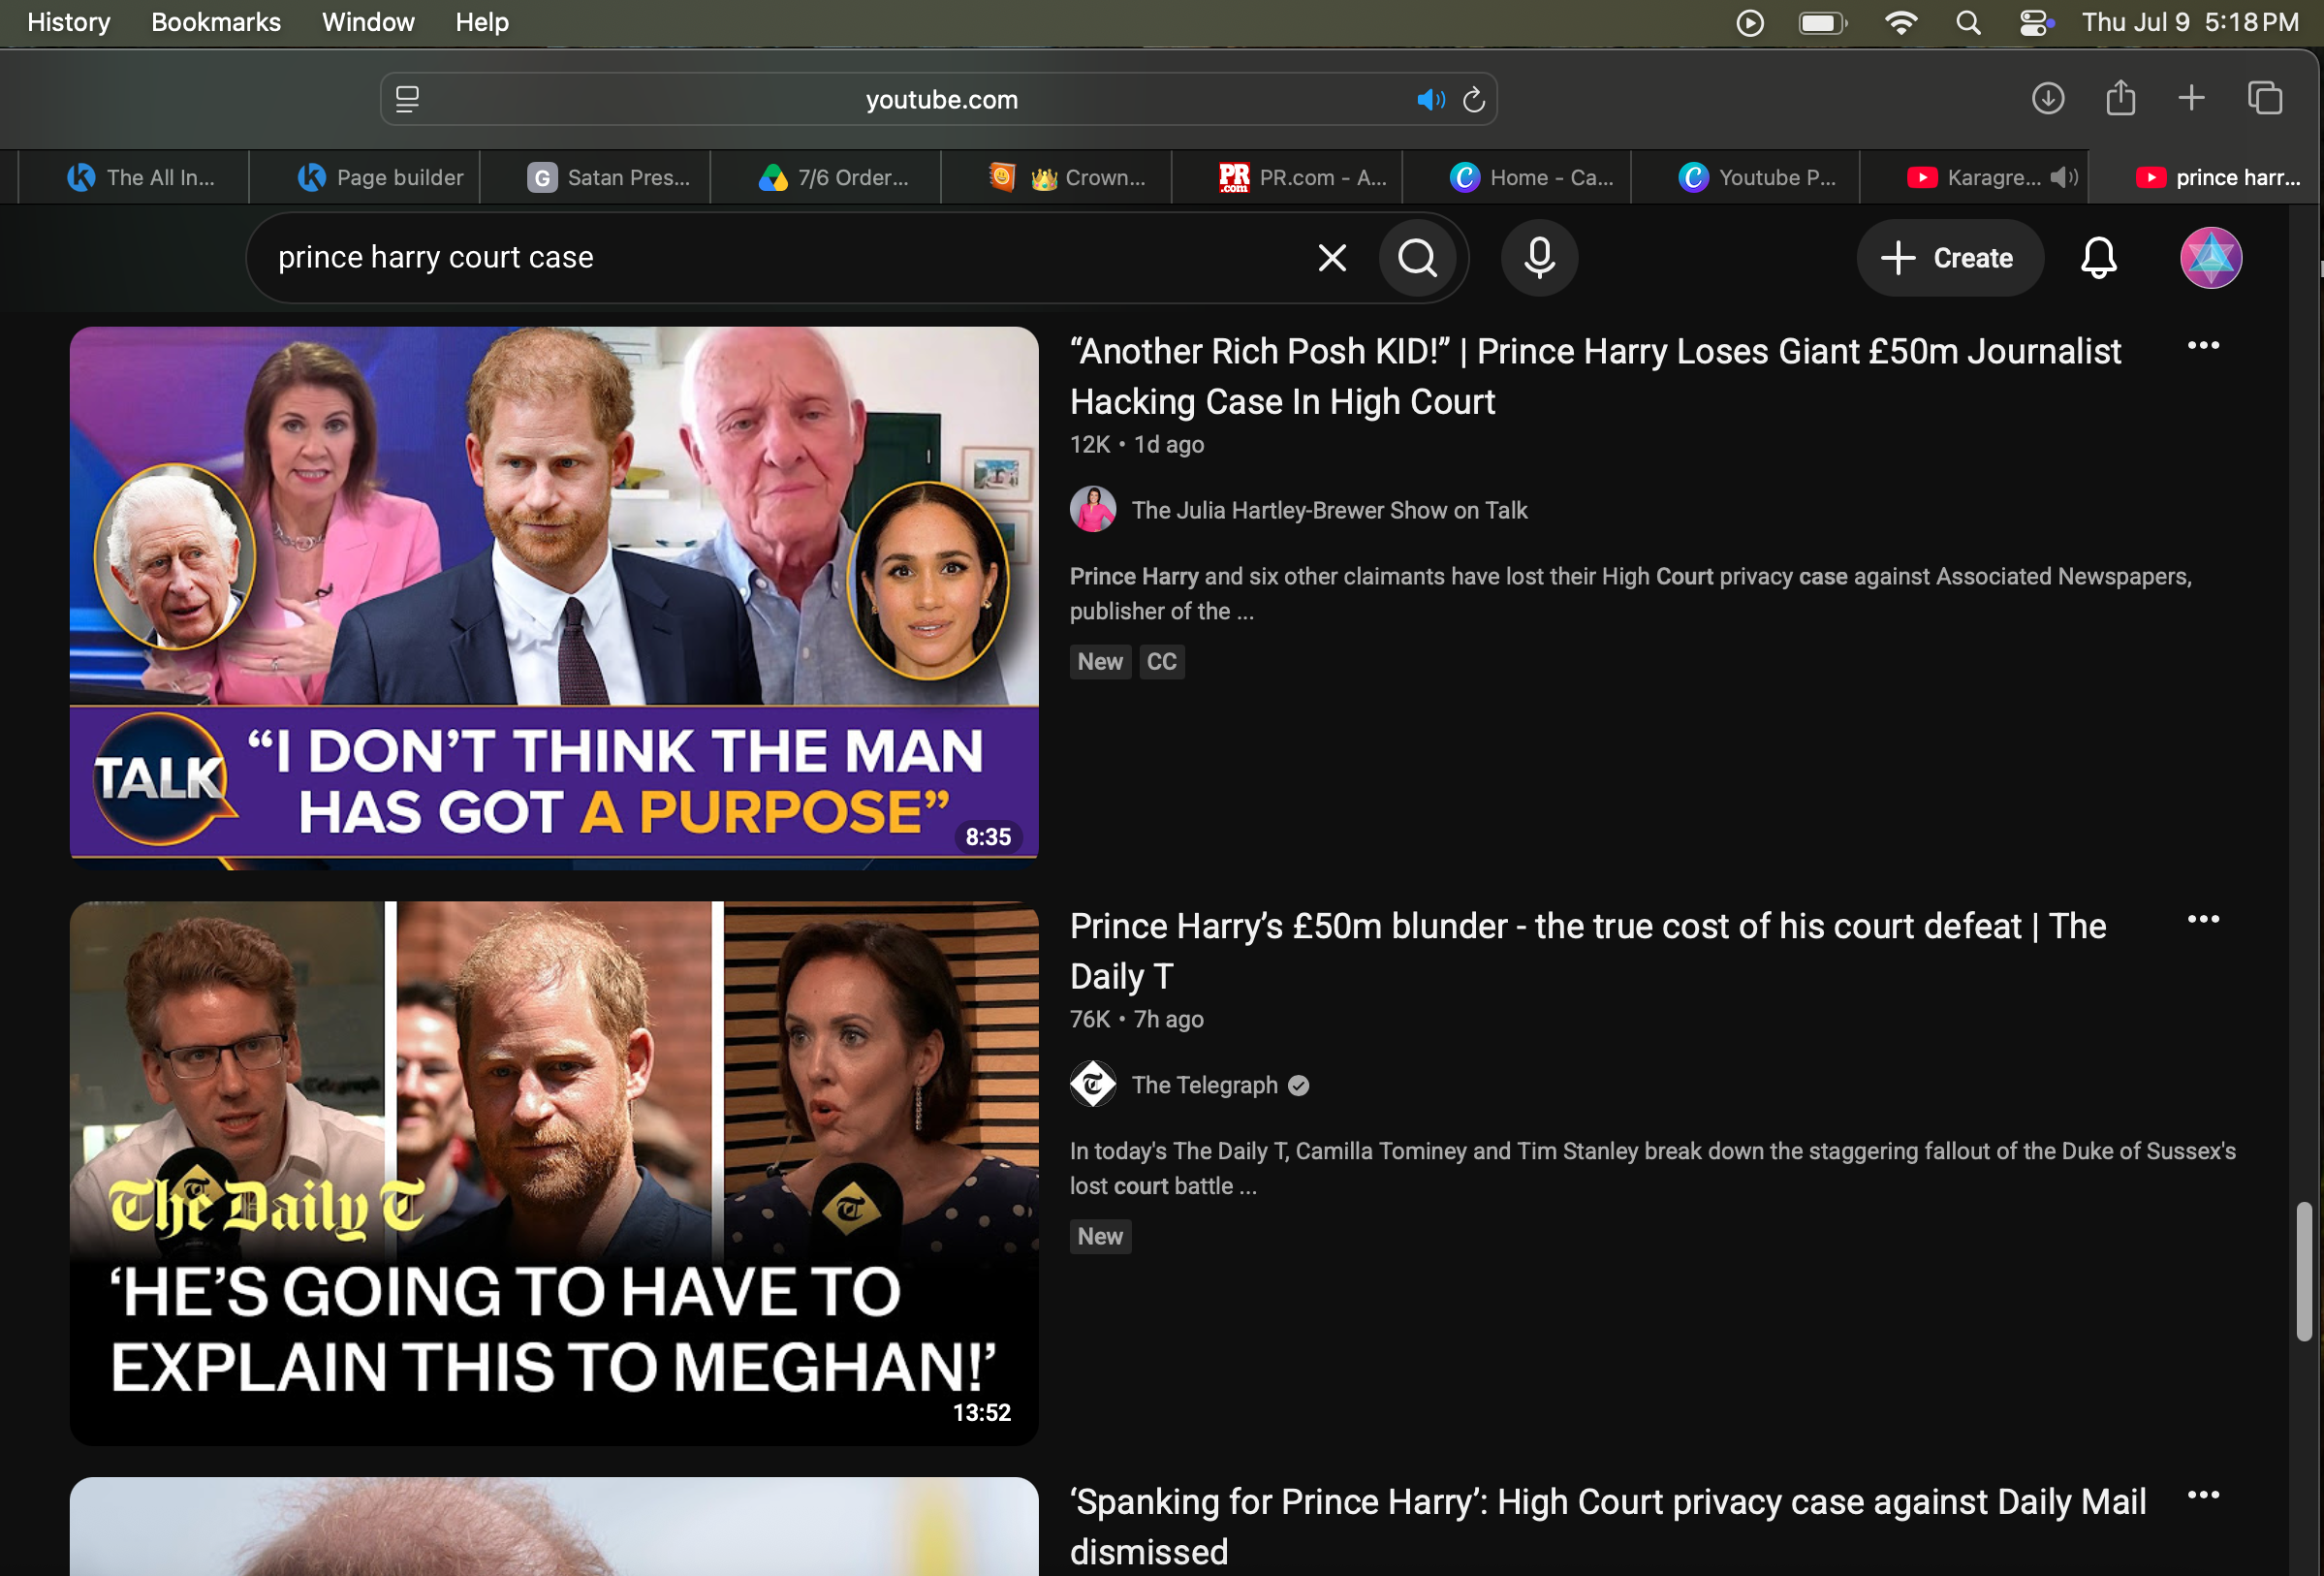Image resolution: width=2324 pixels, height=1576 pixels.
Task: Click the youtube.com address bar
Action: point(940,100)
